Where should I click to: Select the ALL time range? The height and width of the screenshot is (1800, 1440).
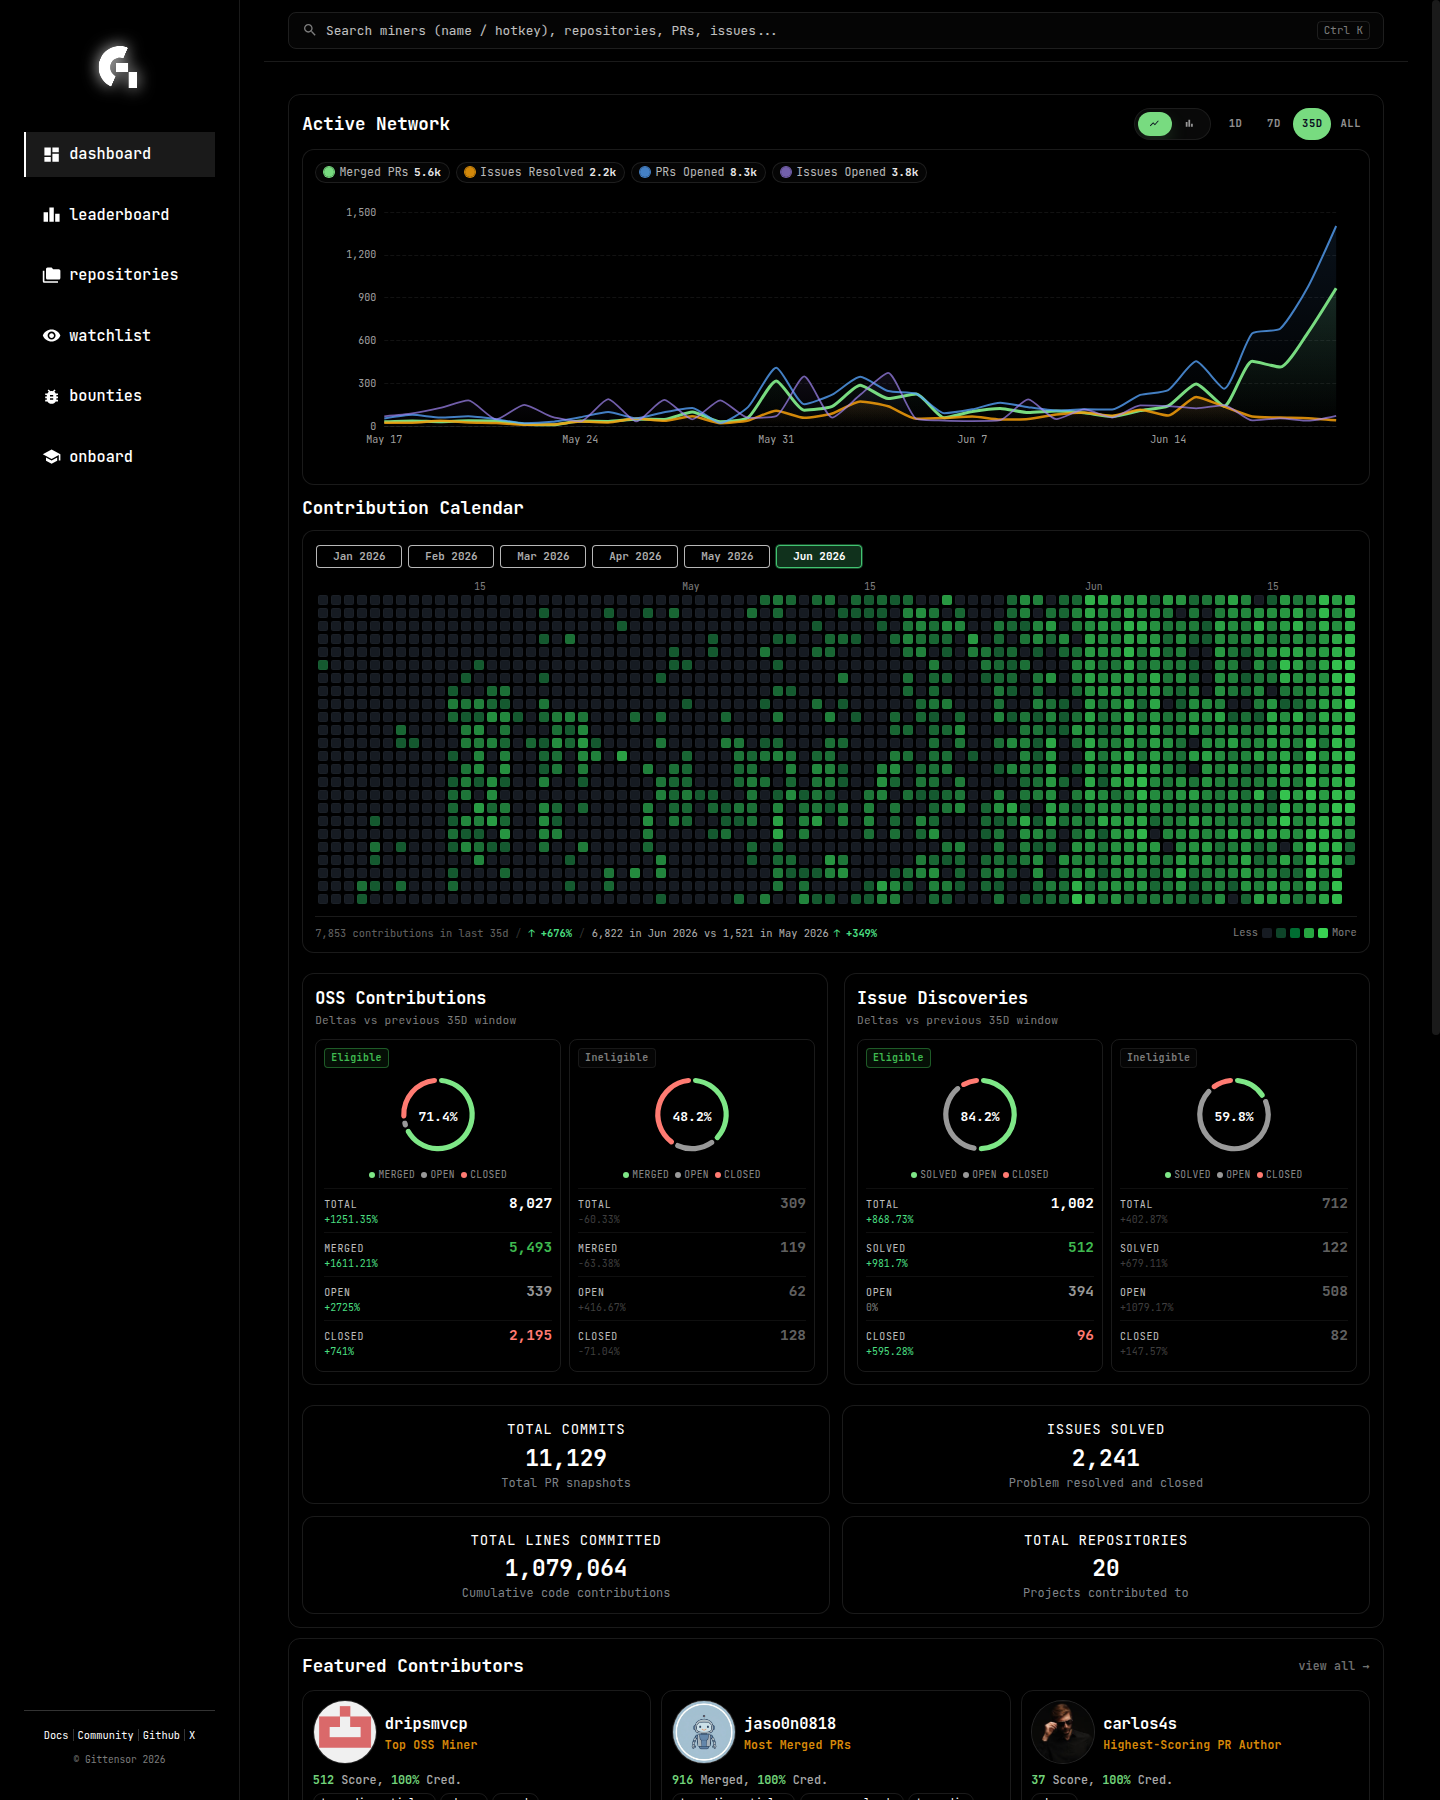click(x=1350, y=124)
